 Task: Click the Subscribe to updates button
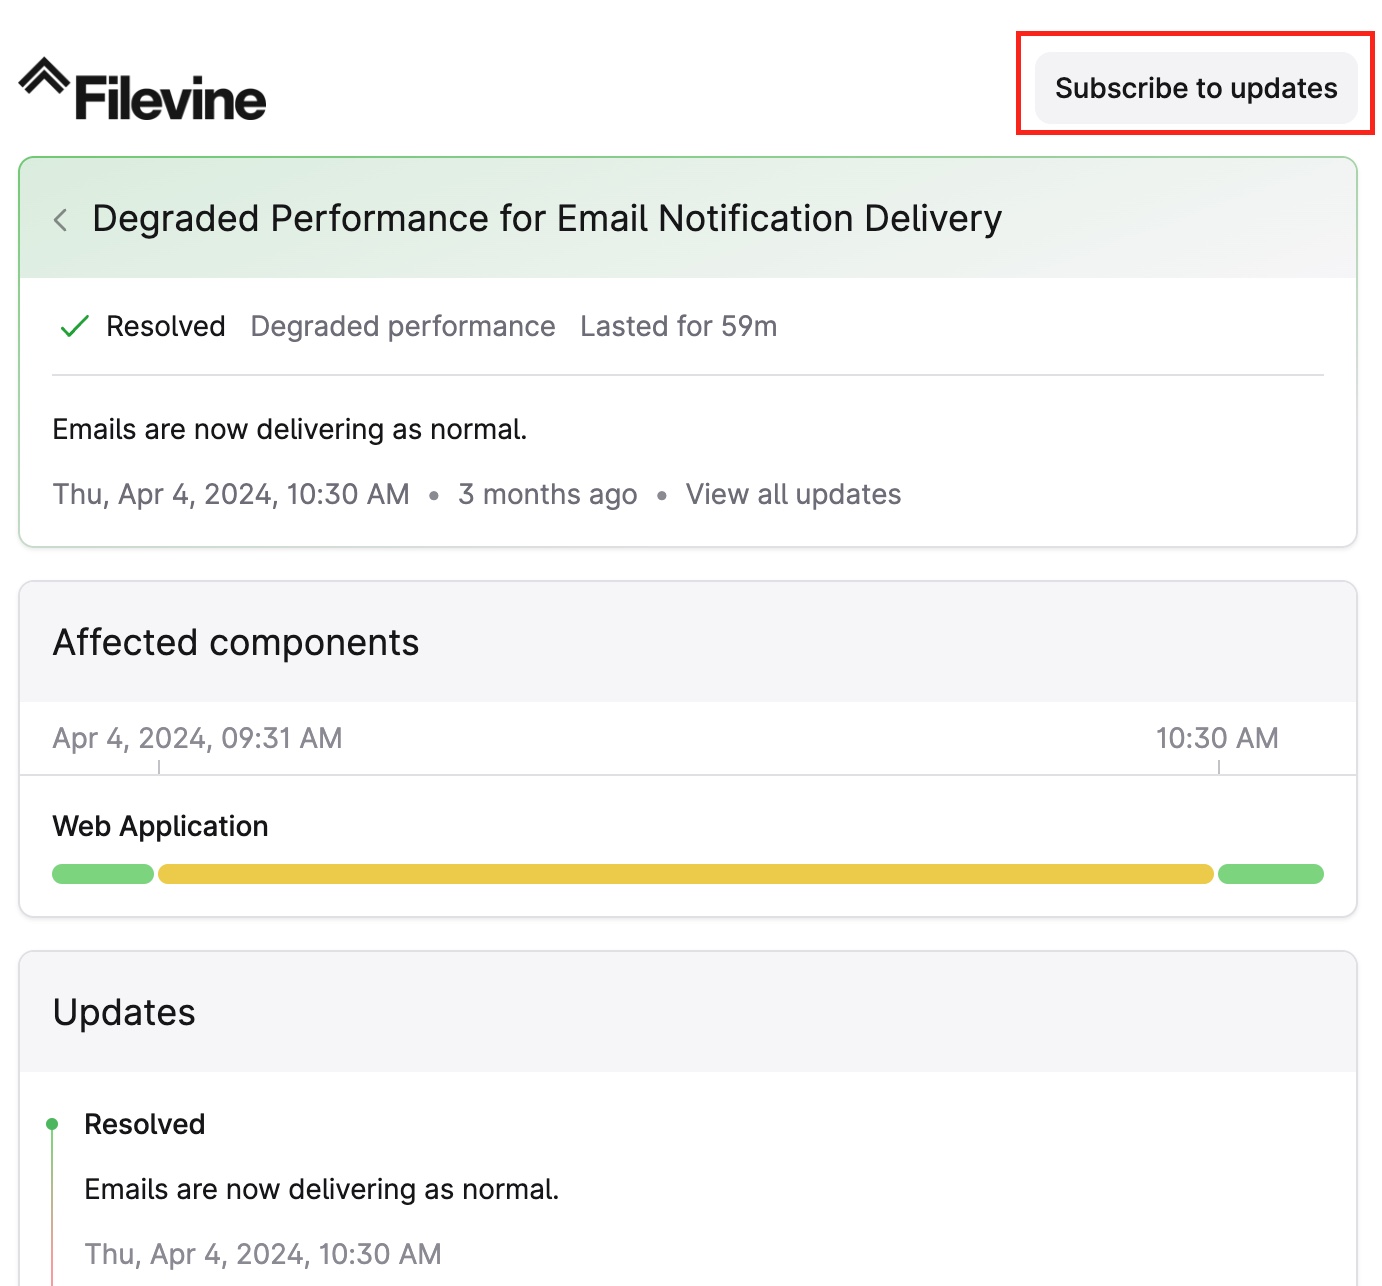pyautogui.click(x=1196, y=88)
